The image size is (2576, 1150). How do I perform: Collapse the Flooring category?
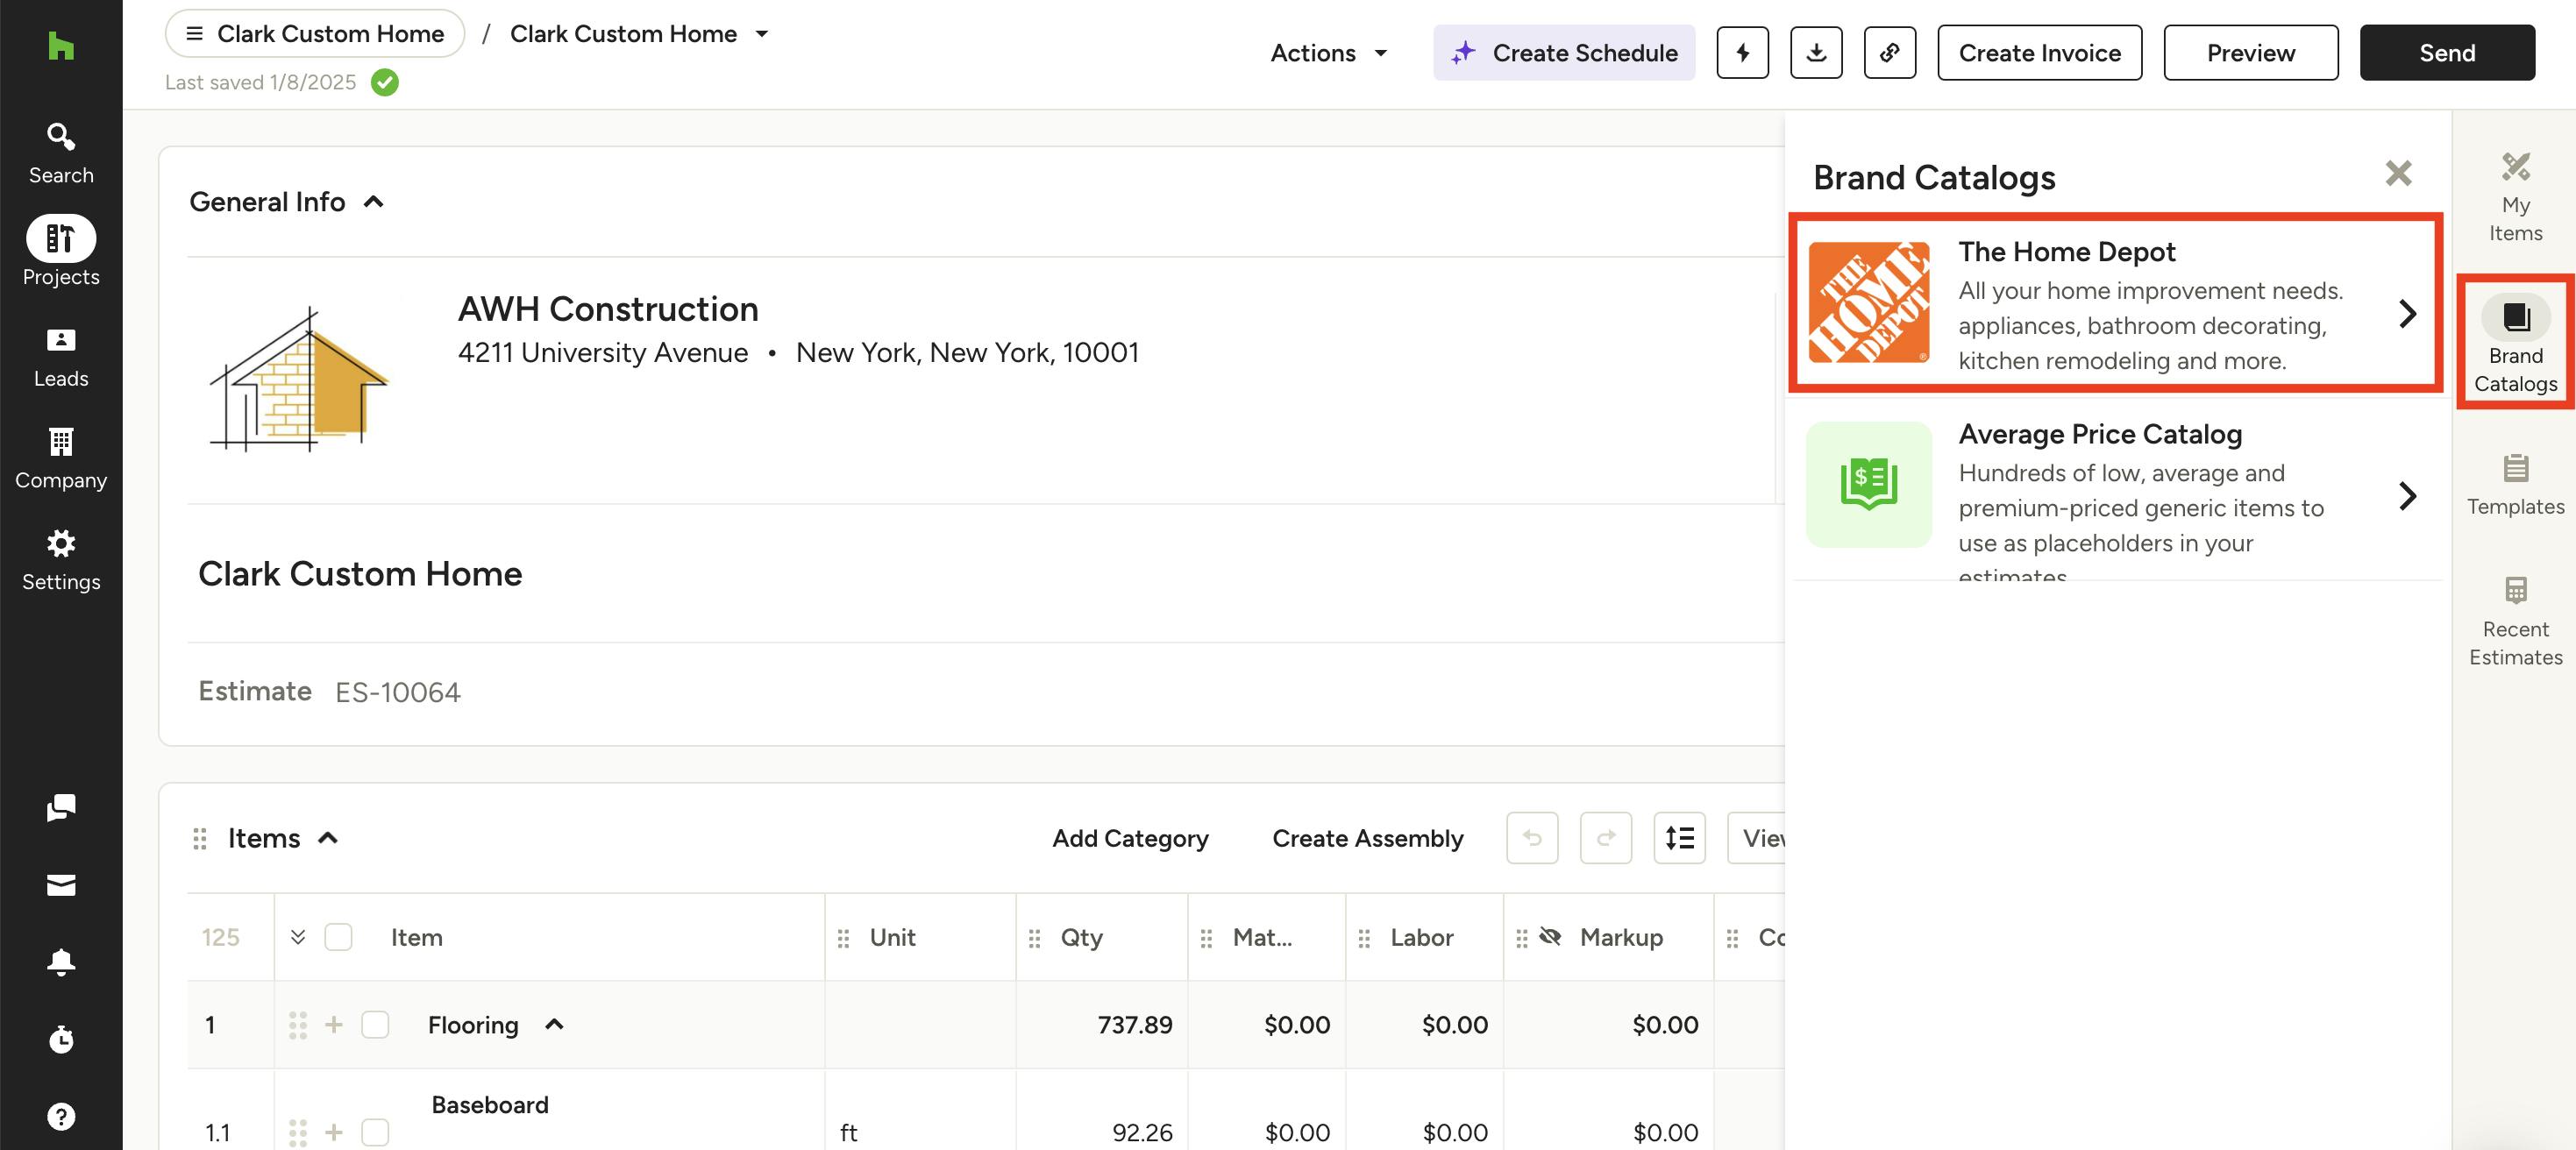coord(554,1024)
